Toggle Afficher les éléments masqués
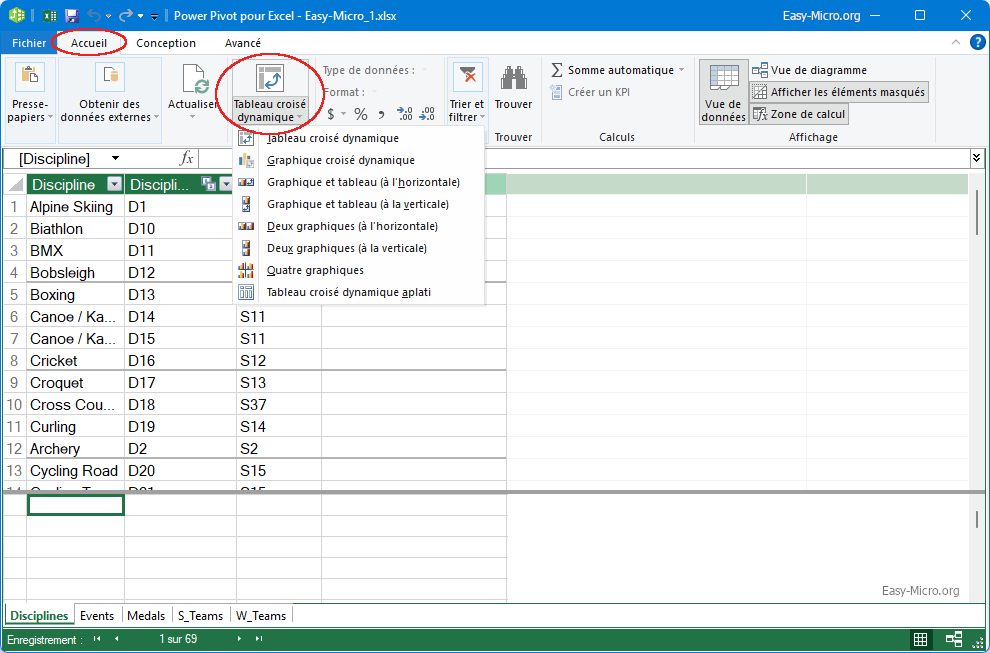Viewport: 990px width, 653px height. (838, 92)
